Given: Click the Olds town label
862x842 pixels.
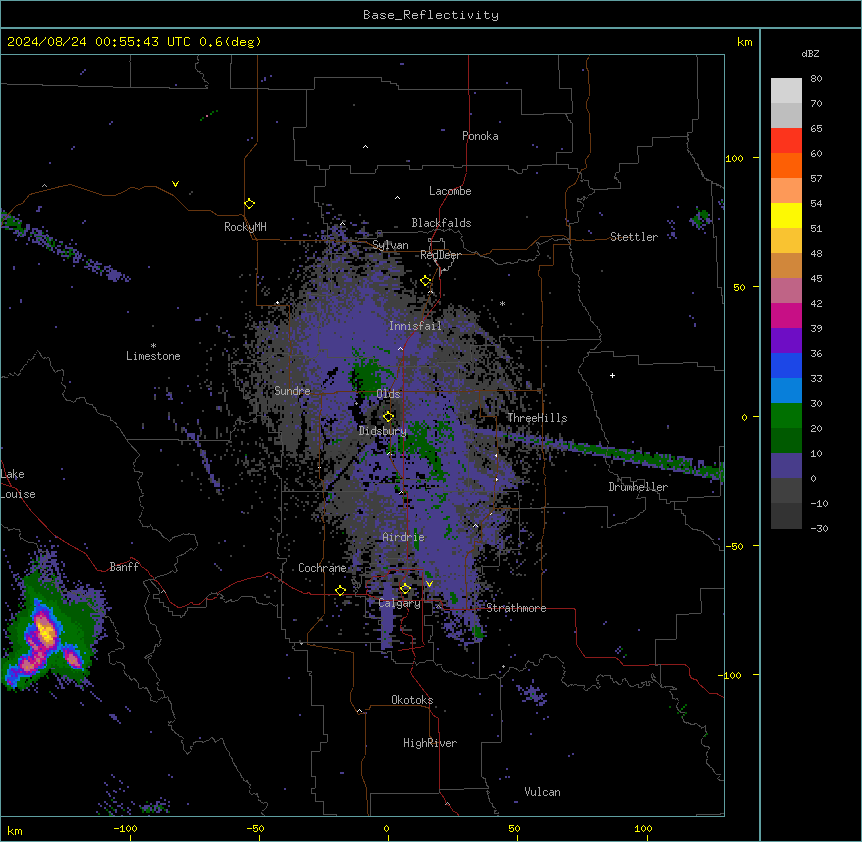Looking at the screenshot, I should pyautogui.click(x=388, y=394).
